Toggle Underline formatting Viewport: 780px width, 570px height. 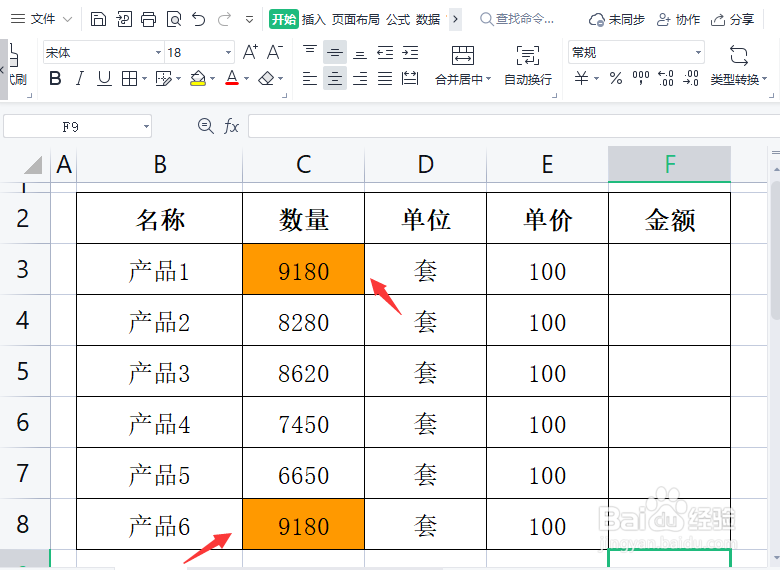coord(104,79)
